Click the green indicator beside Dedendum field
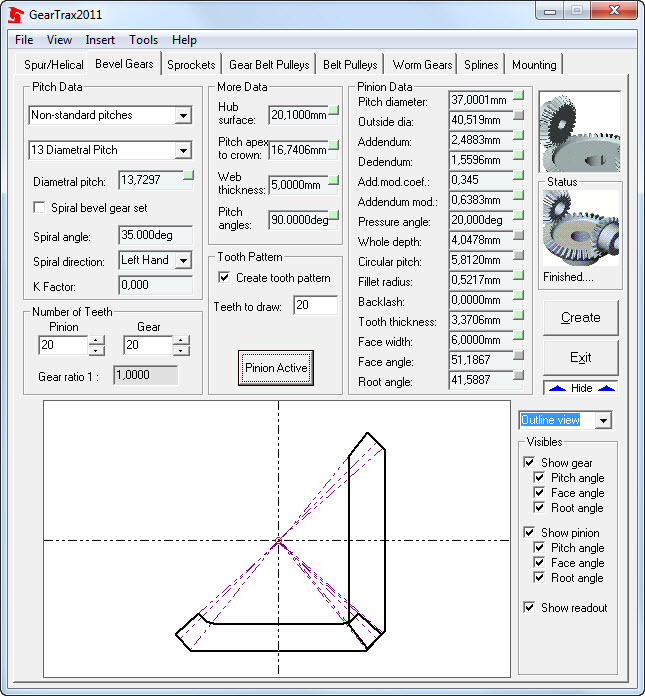The width and height of the screenshot is (645, 696). [x=518, y=155]
